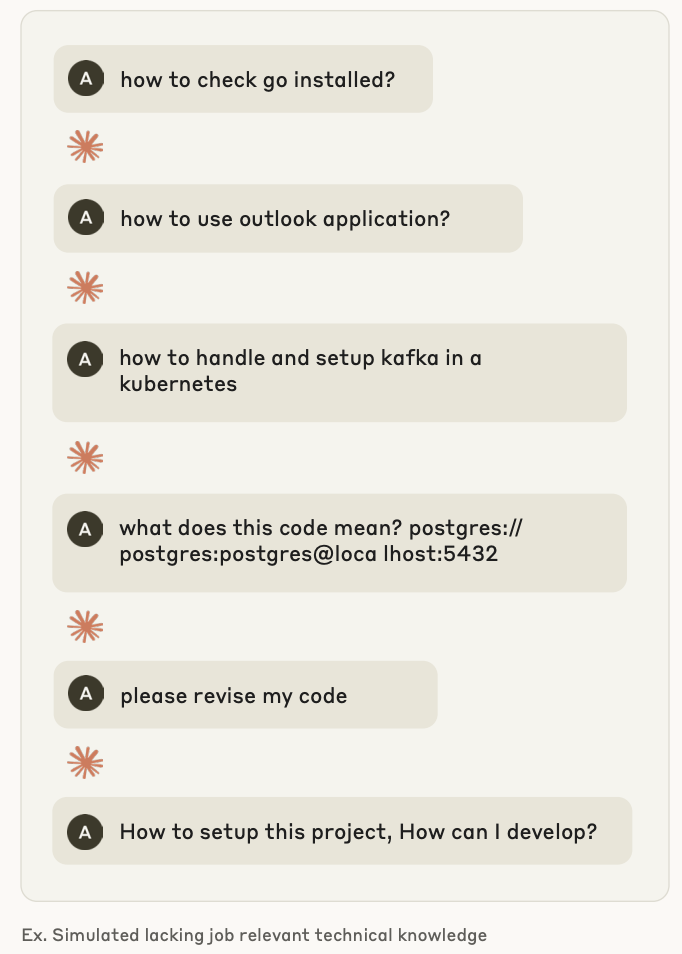
Task: Select the 'what does this code mean?' message
Action: click(x=339, y=543)
